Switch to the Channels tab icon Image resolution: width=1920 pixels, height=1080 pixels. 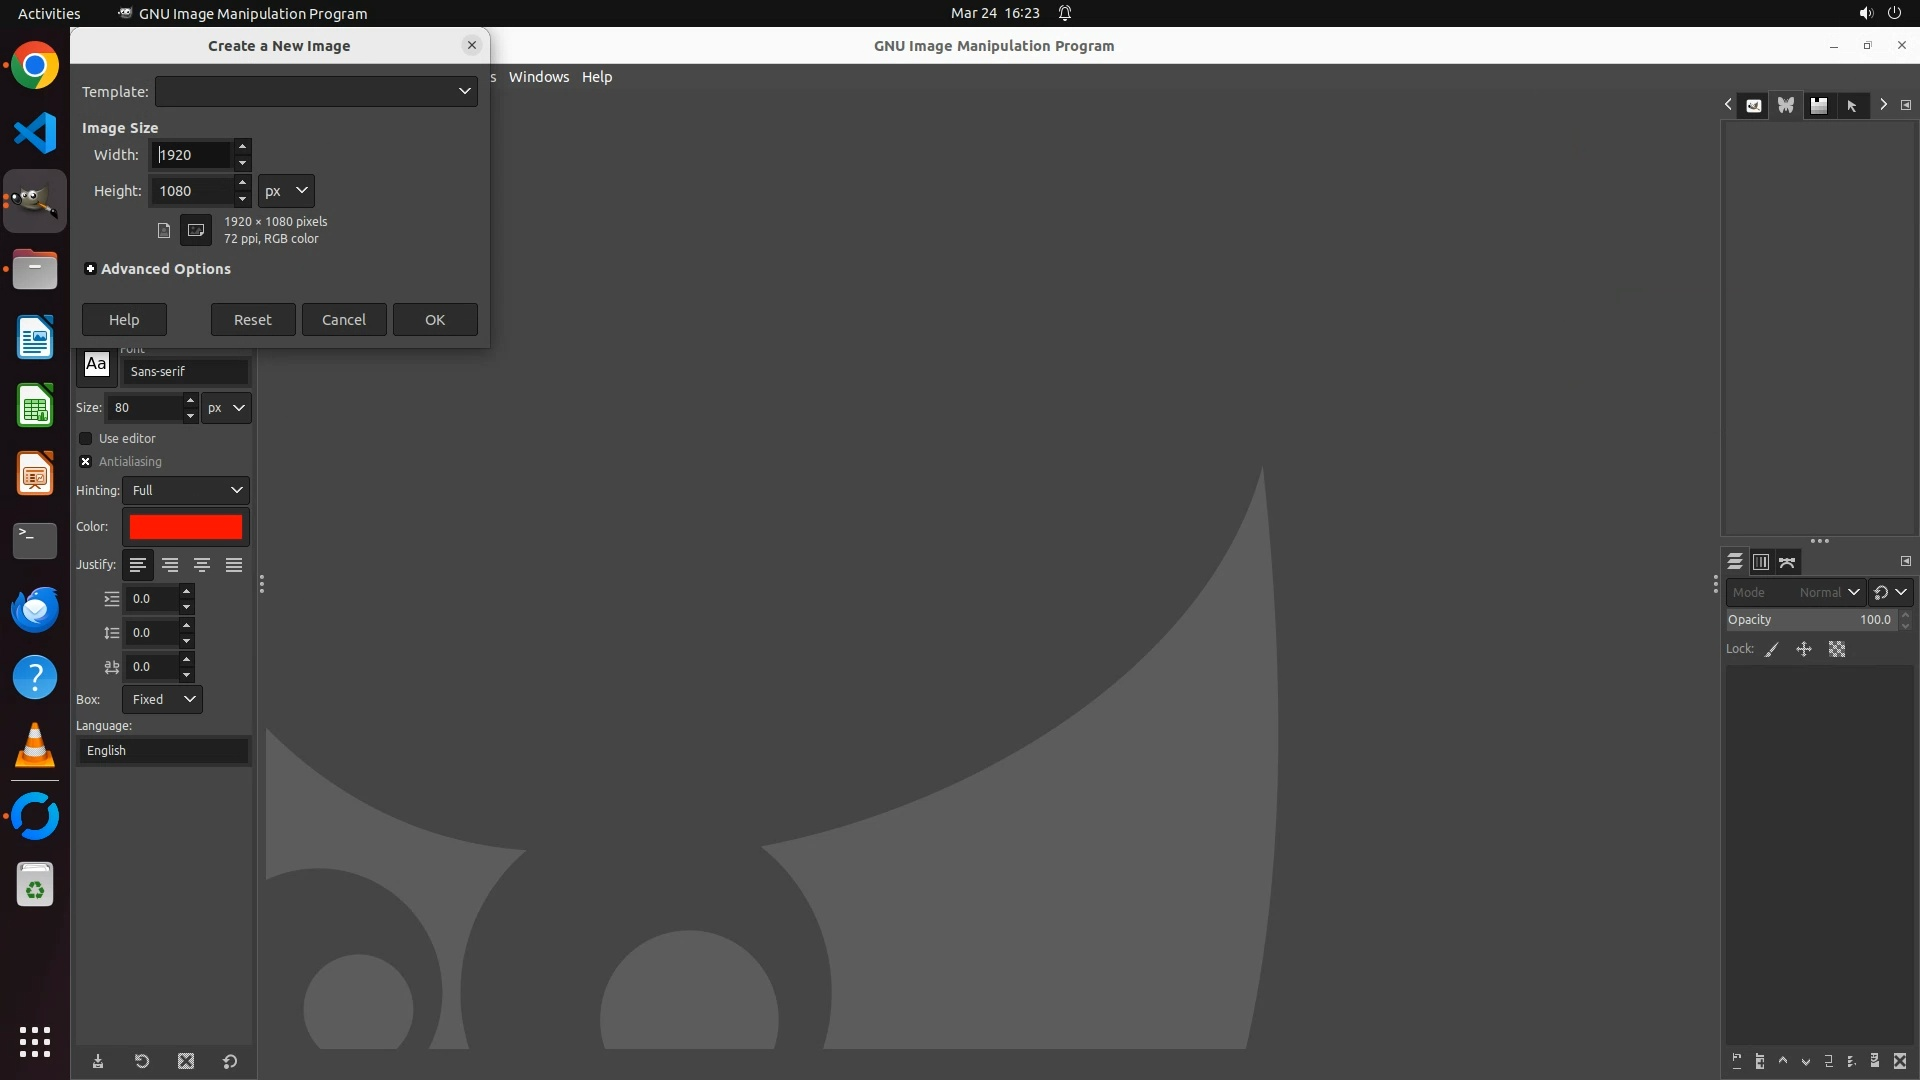[1761, 562]
